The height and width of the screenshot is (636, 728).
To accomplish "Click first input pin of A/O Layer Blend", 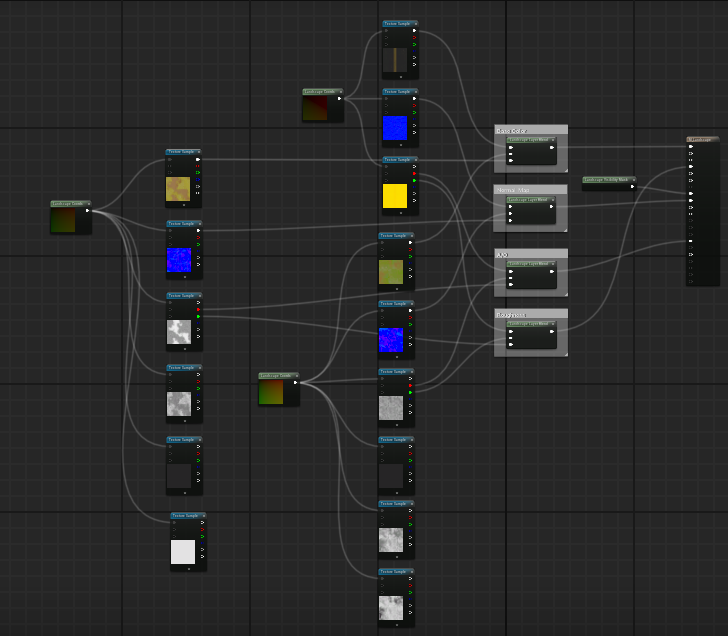I will click(511, 271).
